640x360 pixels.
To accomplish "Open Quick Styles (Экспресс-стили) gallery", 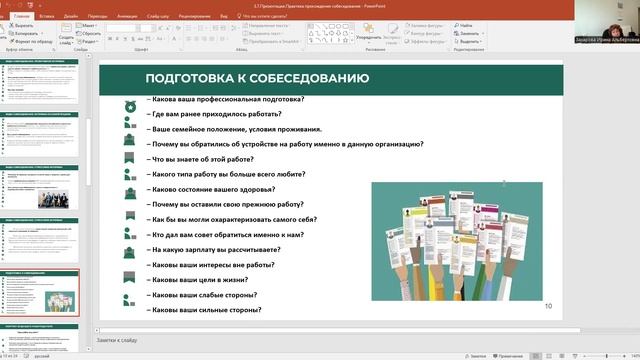I will (x=392, y=34).
